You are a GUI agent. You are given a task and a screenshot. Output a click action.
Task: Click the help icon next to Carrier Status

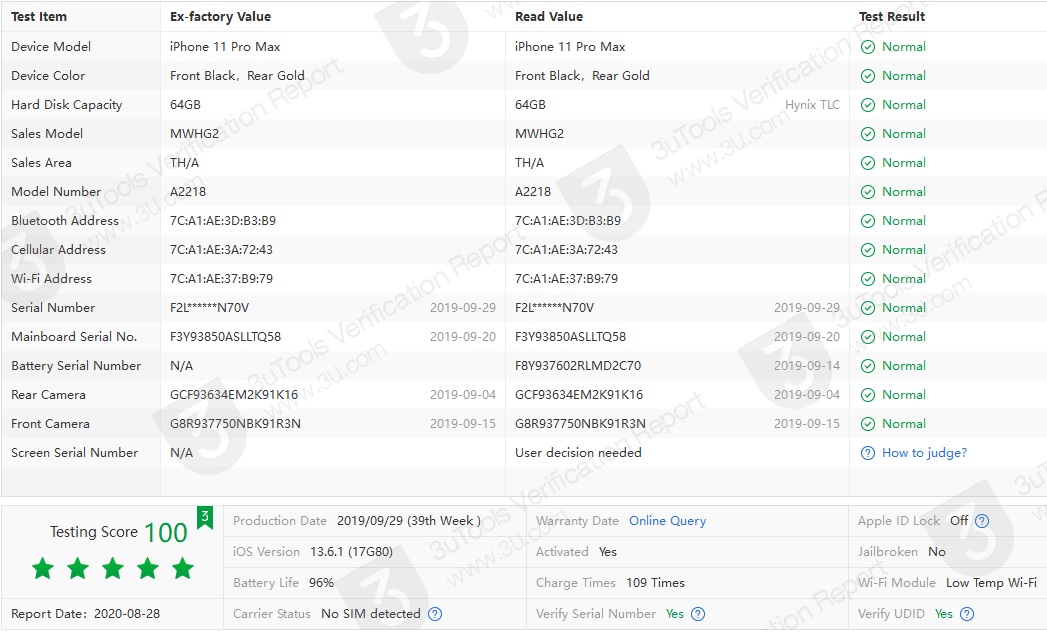click(435, 614)
